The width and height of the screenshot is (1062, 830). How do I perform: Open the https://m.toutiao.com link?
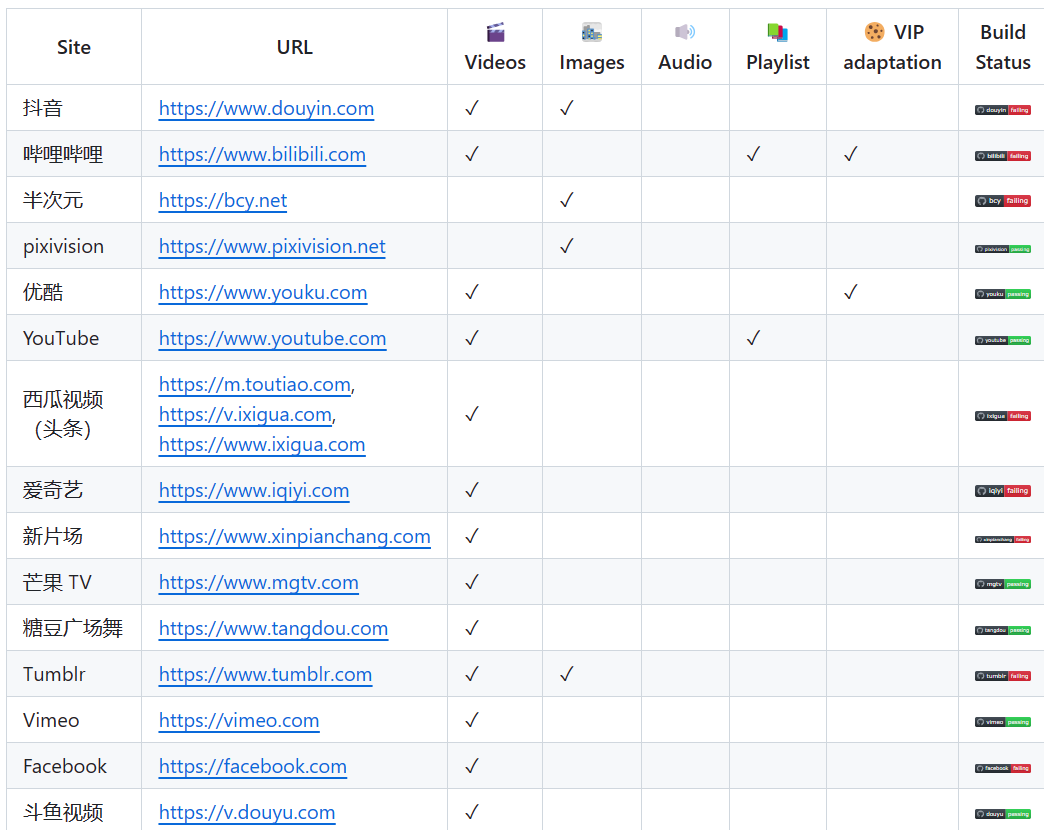(x=255, y=385)
